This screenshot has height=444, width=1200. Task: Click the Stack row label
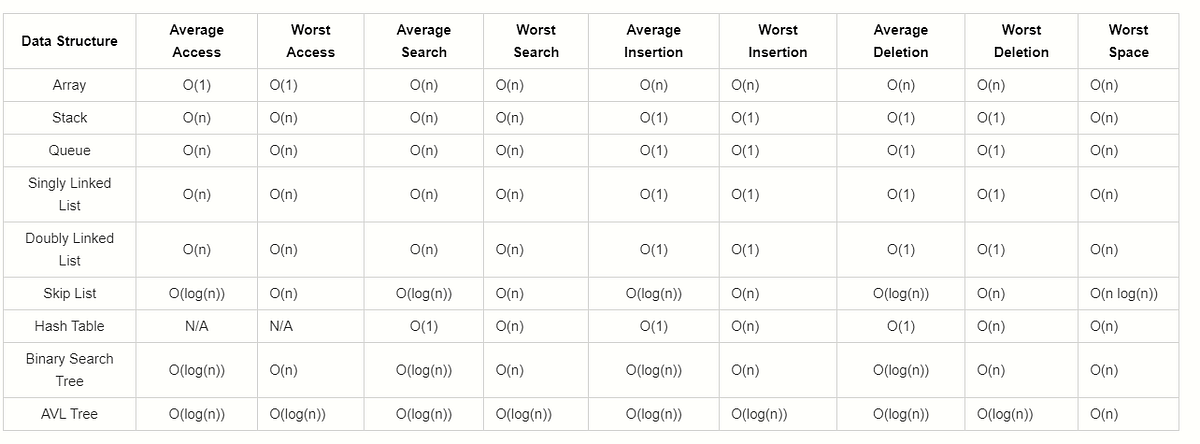pos(70,118)
